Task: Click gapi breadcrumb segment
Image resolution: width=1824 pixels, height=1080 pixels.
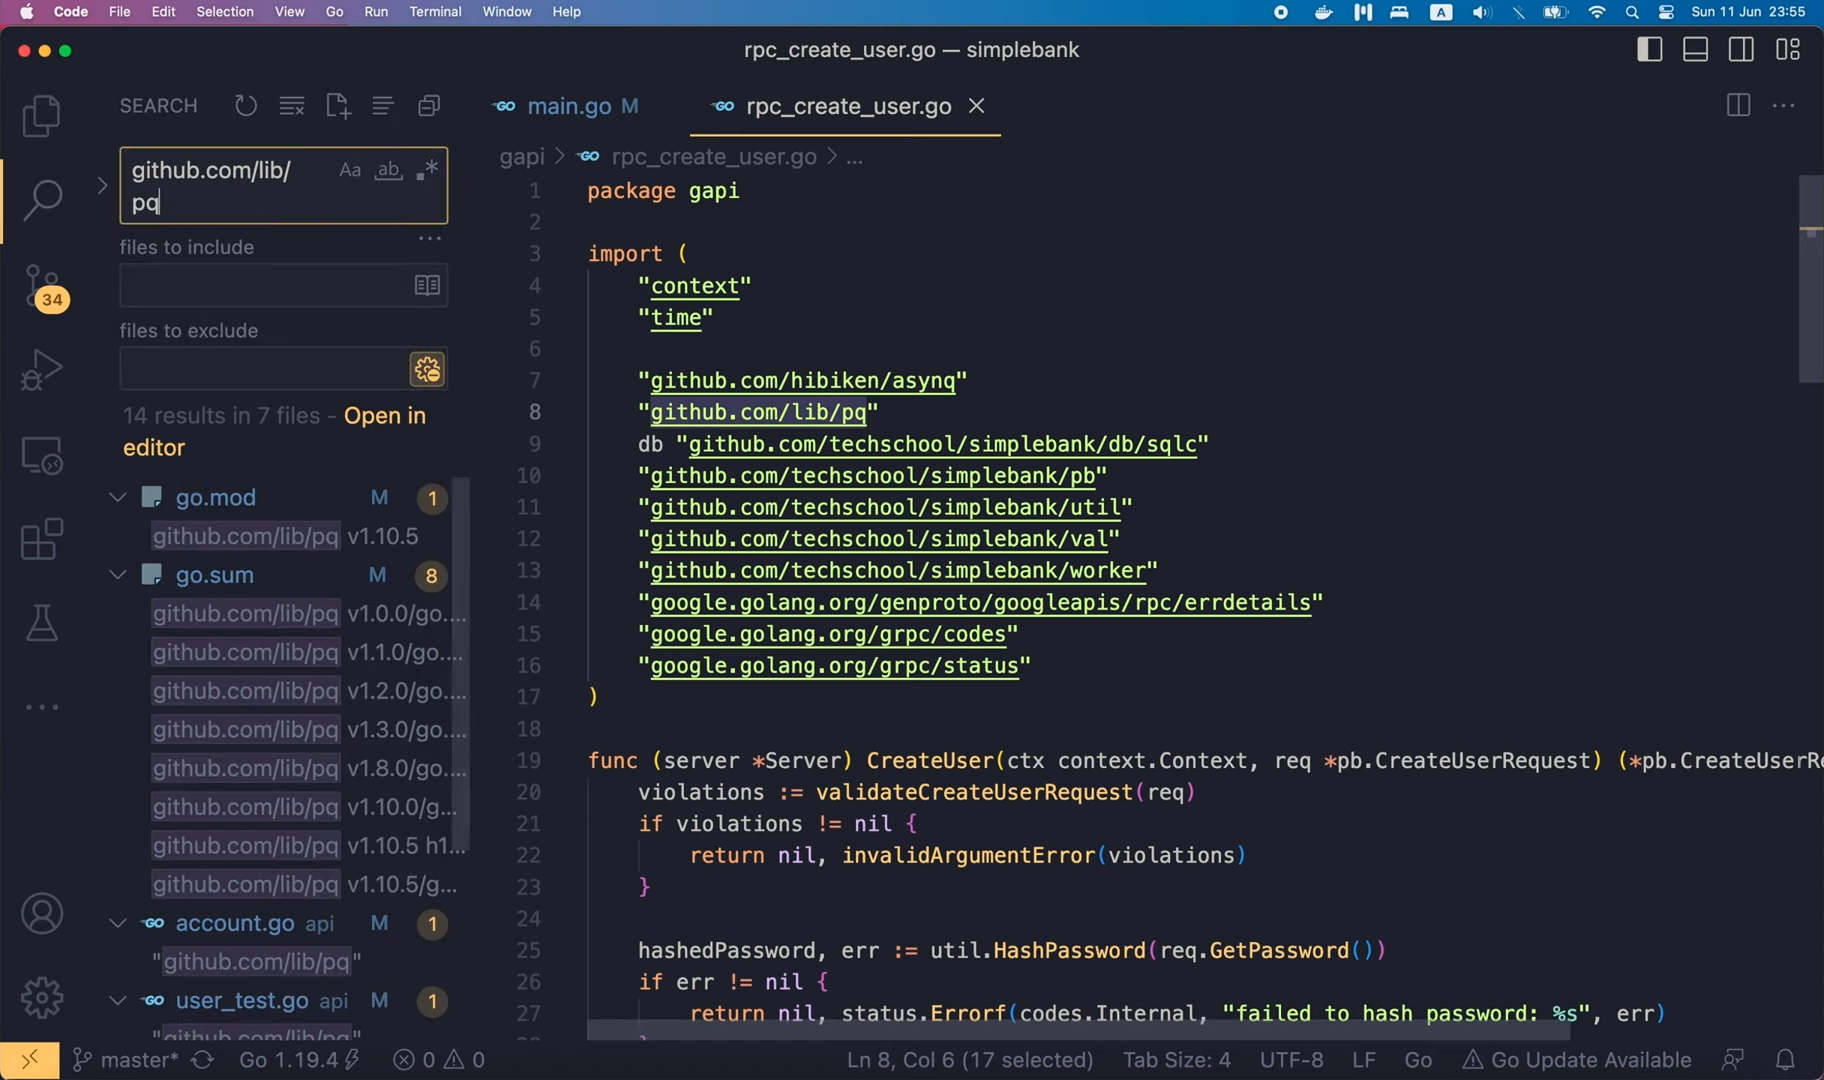Action: point(522,157)
